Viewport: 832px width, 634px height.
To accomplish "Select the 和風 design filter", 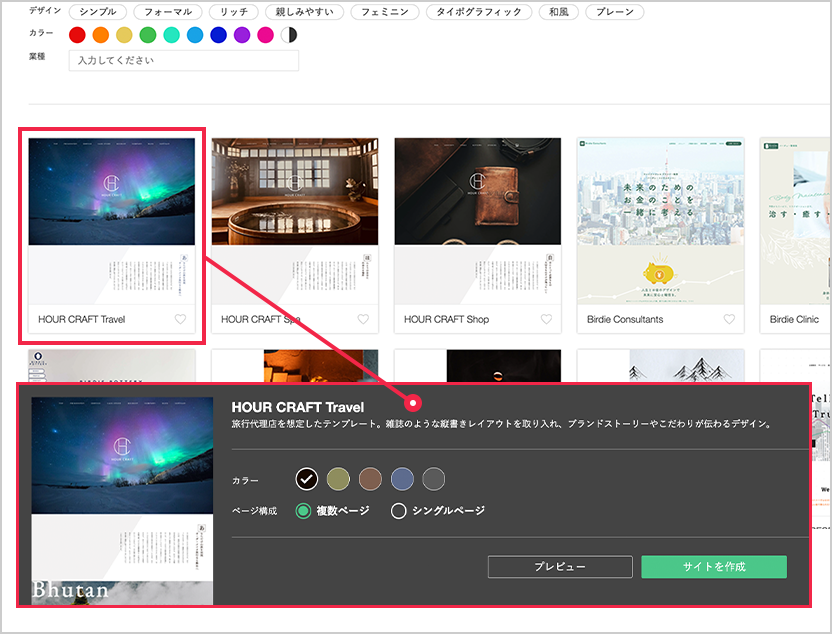I will (x=557, y=13).
